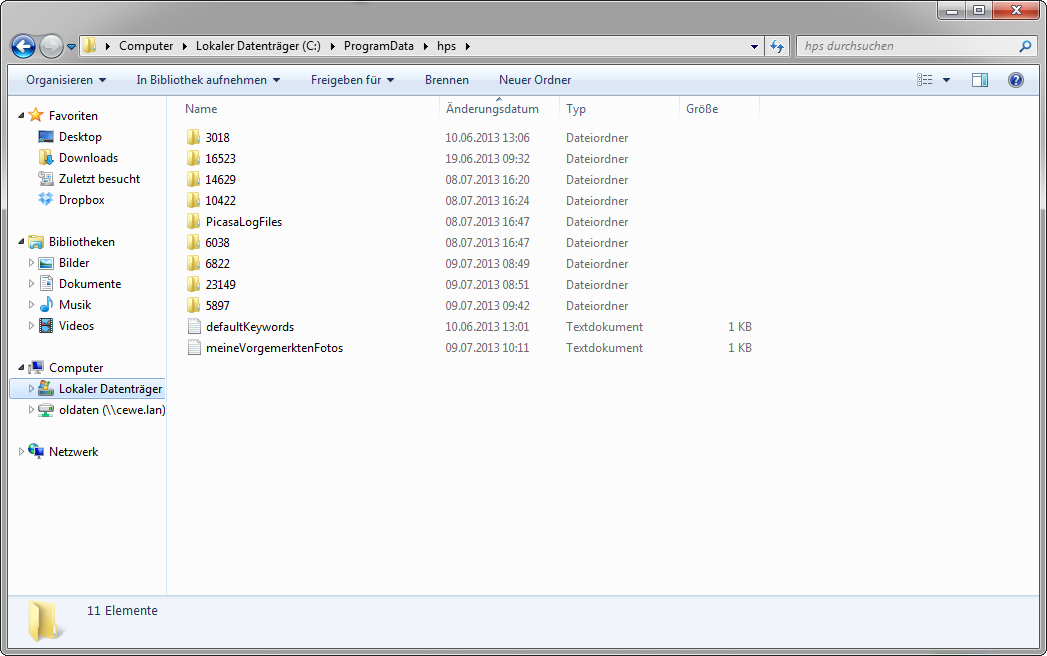1047x656 pixels.
Task: Expand the Bilder library
Action: click(x=31, y=263)
